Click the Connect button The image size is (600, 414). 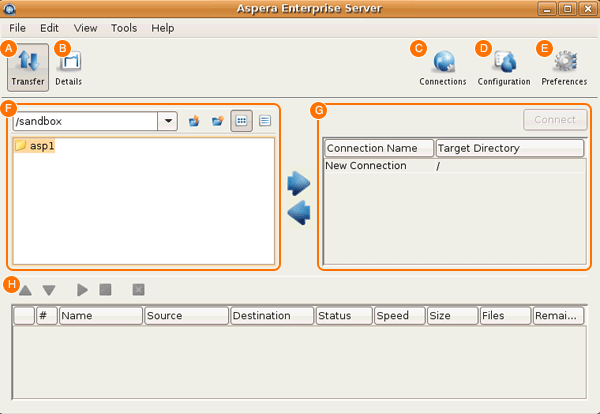(555, 120)
